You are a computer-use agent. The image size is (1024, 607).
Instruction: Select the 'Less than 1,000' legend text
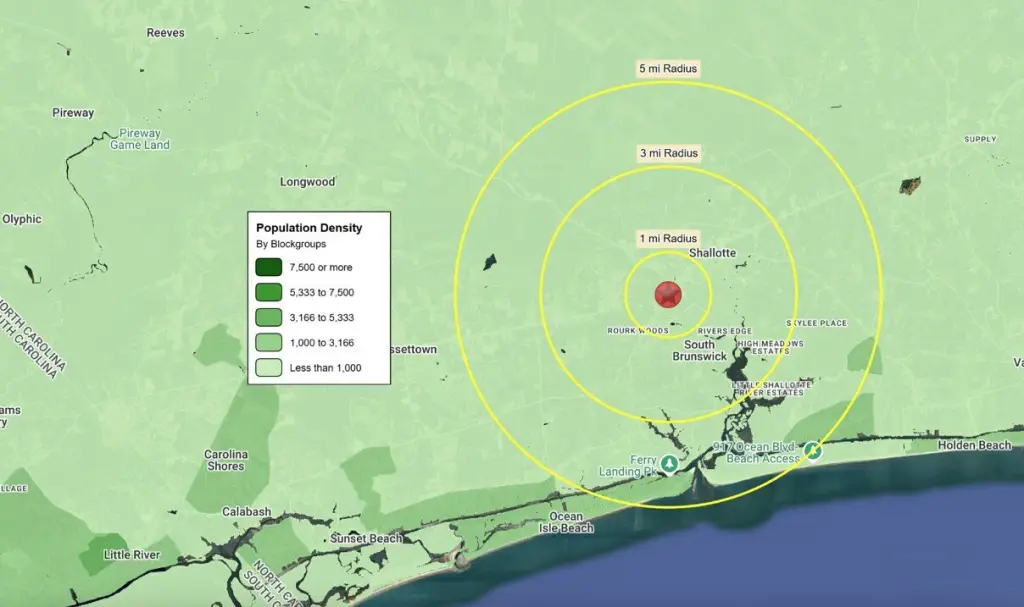click(x=325, y=368)
